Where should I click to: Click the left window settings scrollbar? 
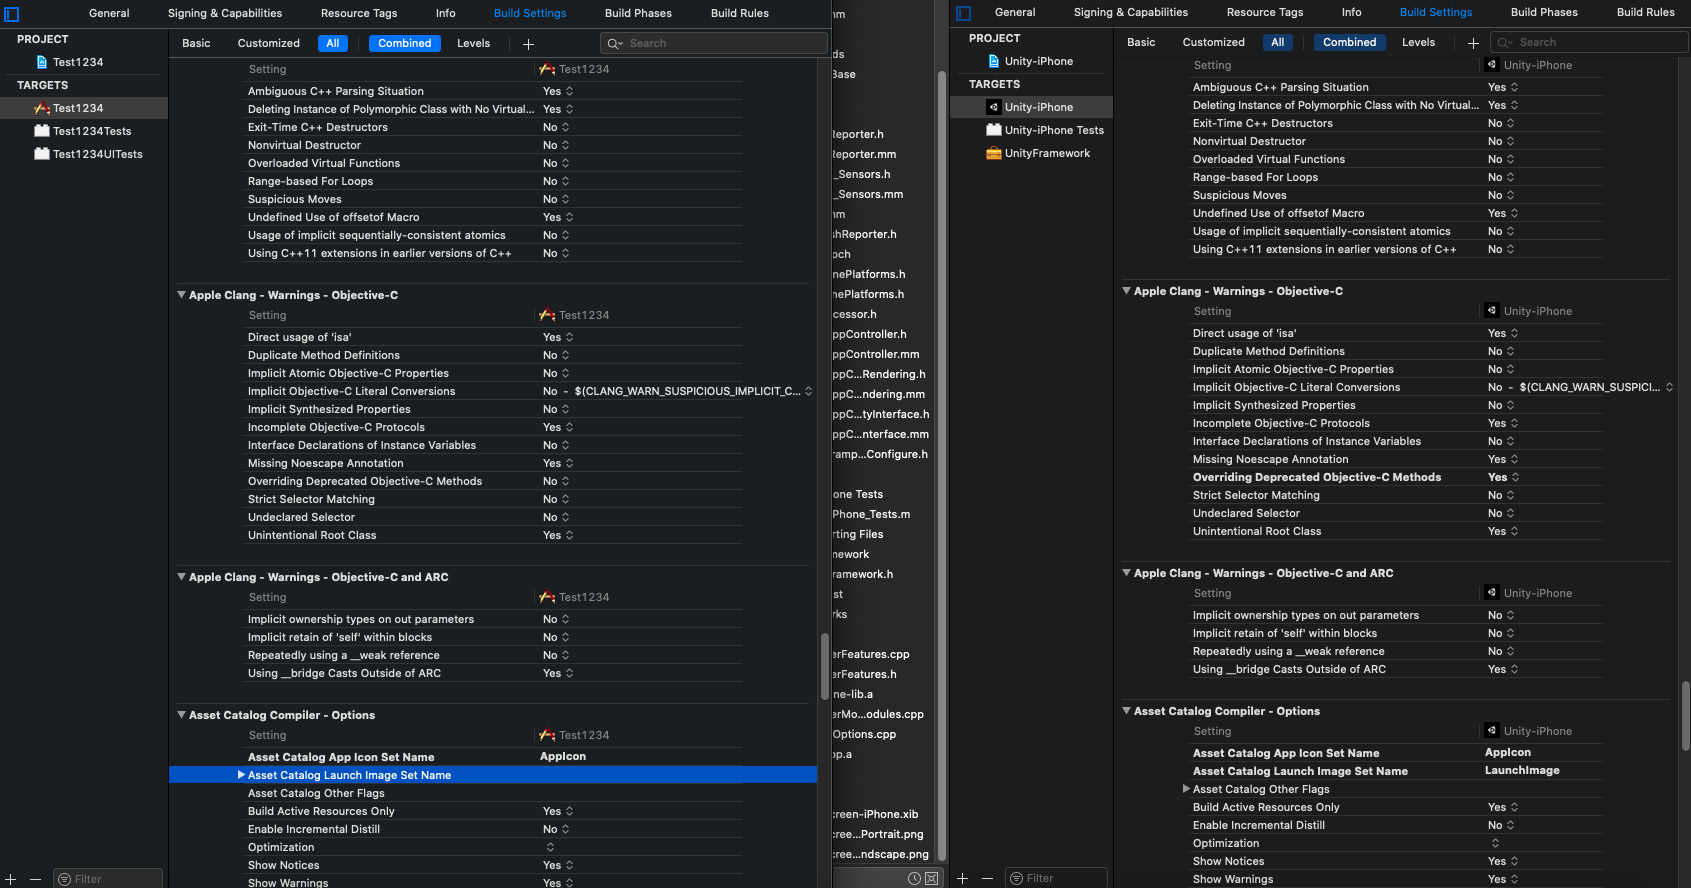825,667
